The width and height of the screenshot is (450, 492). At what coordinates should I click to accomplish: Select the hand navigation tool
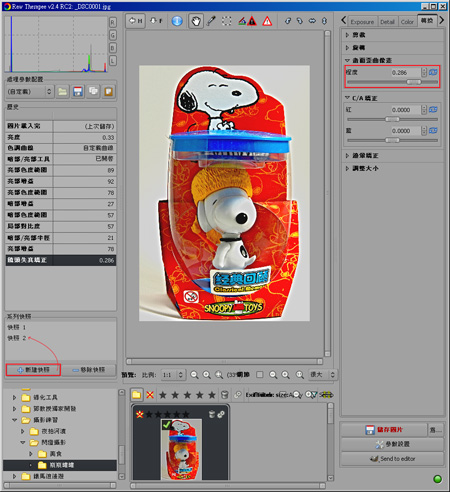tap(195, 21)
